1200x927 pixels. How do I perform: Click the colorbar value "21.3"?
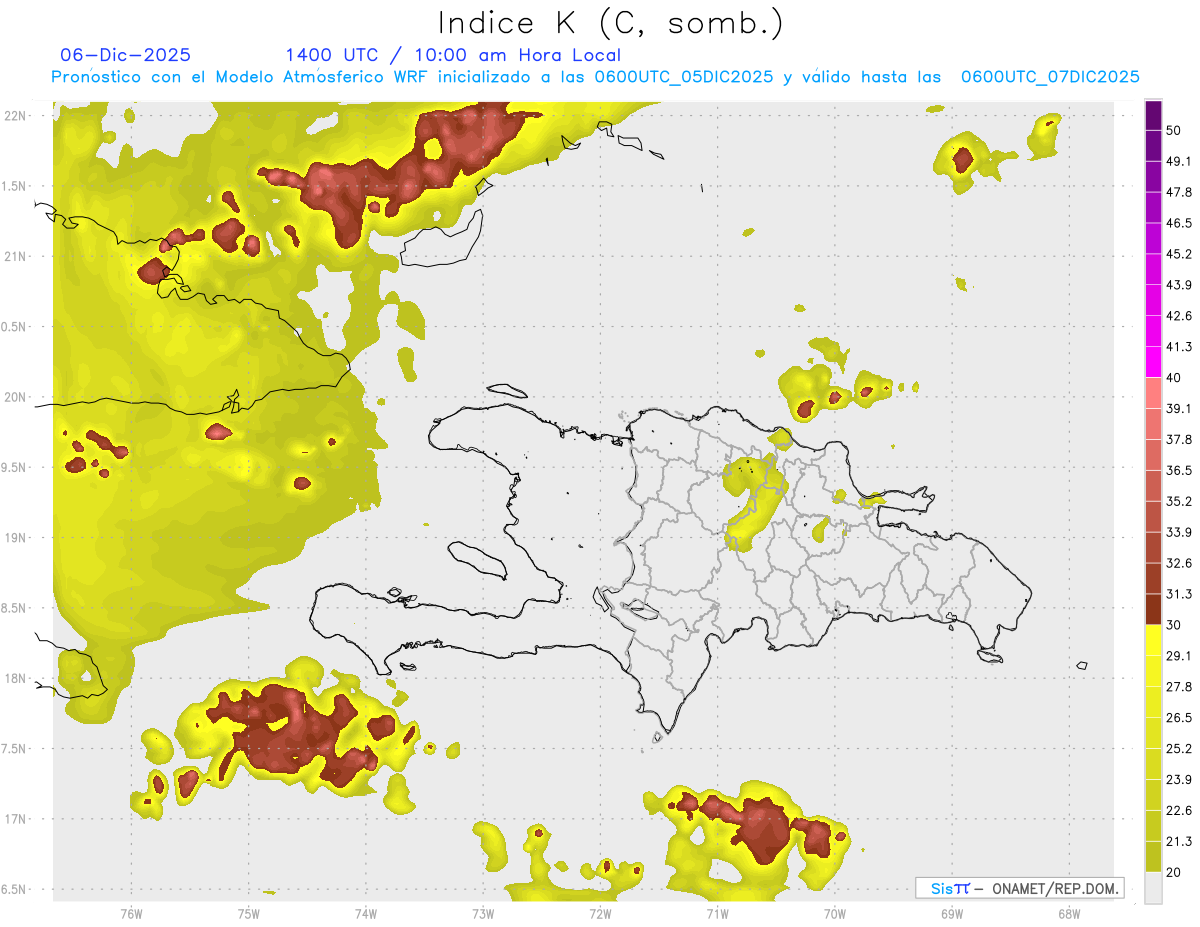(1179, 842)
